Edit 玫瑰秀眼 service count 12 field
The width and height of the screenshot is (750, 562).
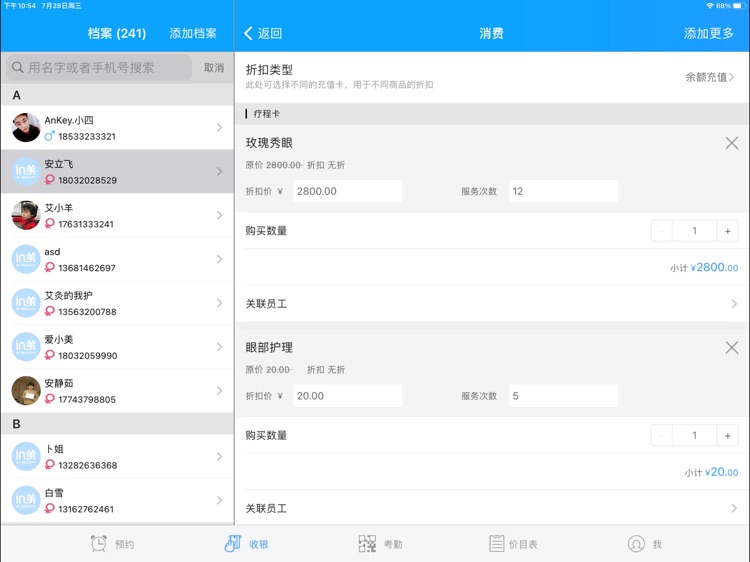point(563,191)
